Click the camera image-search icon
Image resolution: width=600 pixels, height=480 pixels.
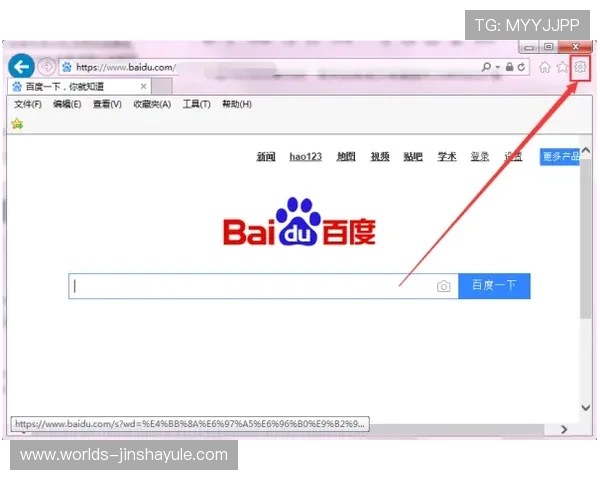click(x=443, y=286)
